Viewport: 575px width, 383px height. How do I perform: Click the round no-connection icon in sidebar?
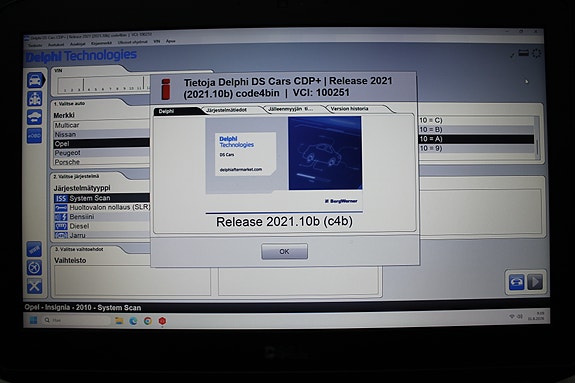(34, 268)
